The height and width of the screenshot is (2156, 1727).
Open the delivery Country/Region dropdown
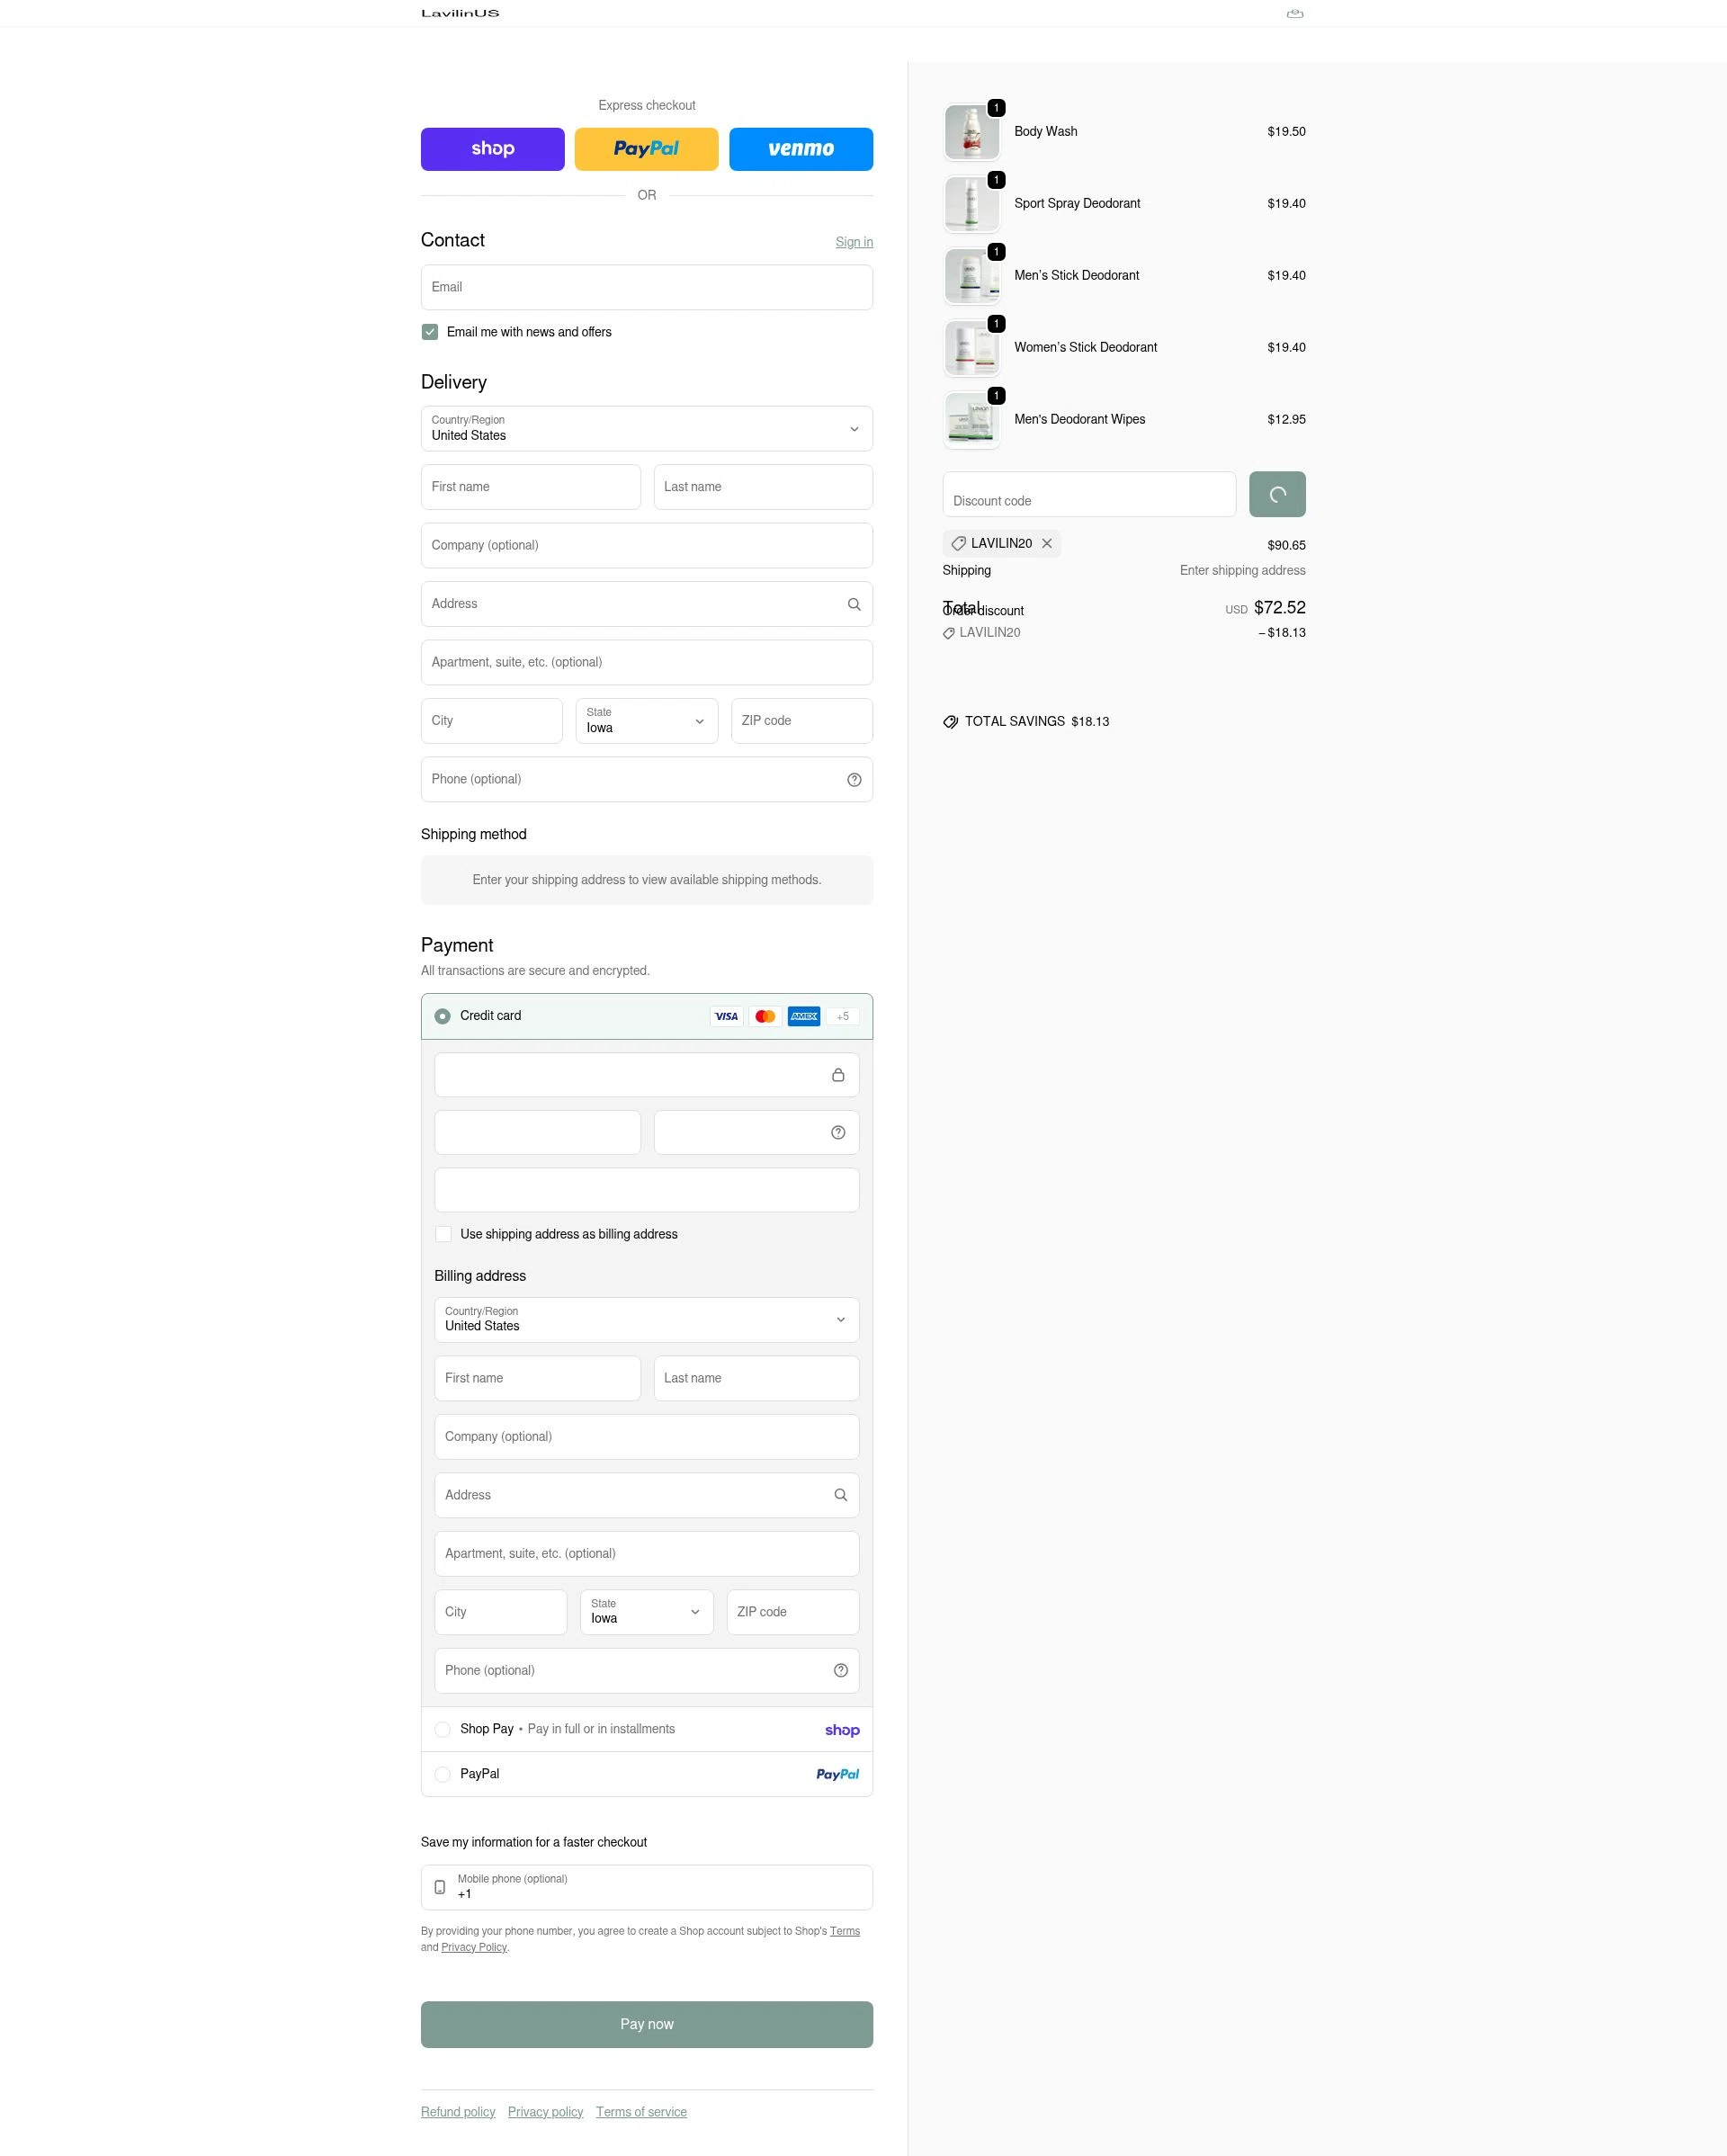(646, 428)
